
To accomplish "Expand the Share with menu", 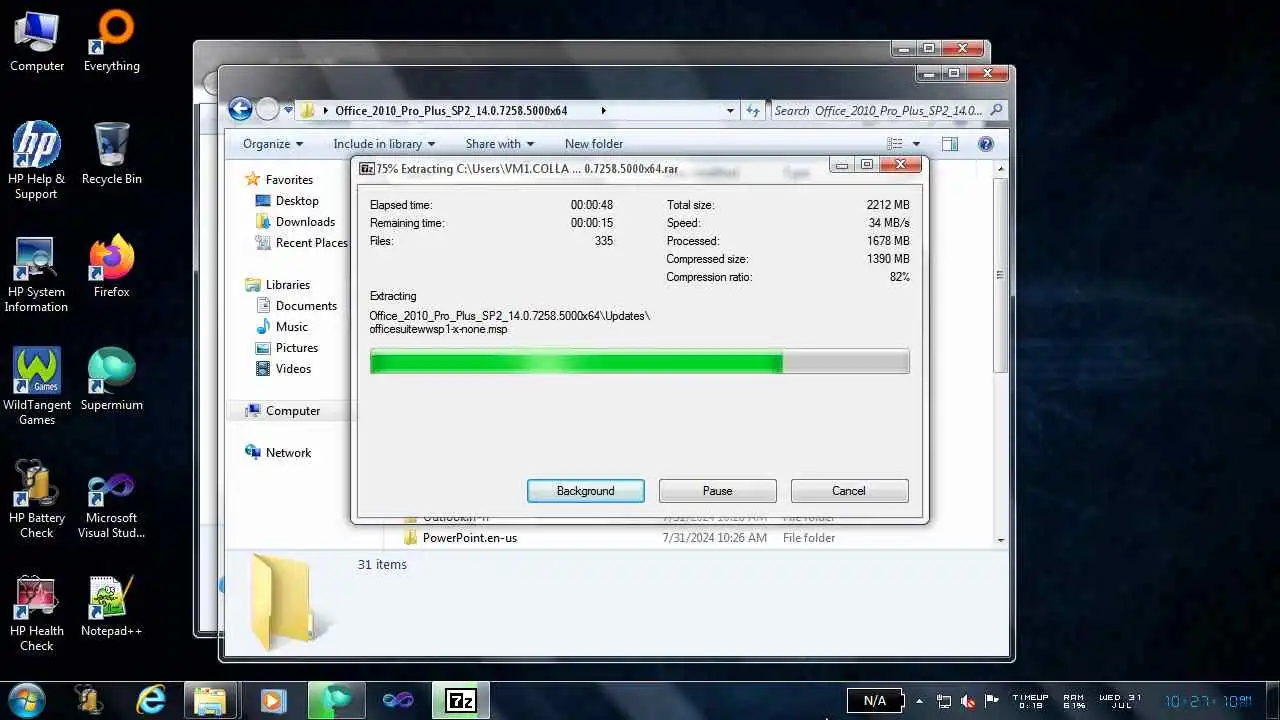I will (499, 144).
